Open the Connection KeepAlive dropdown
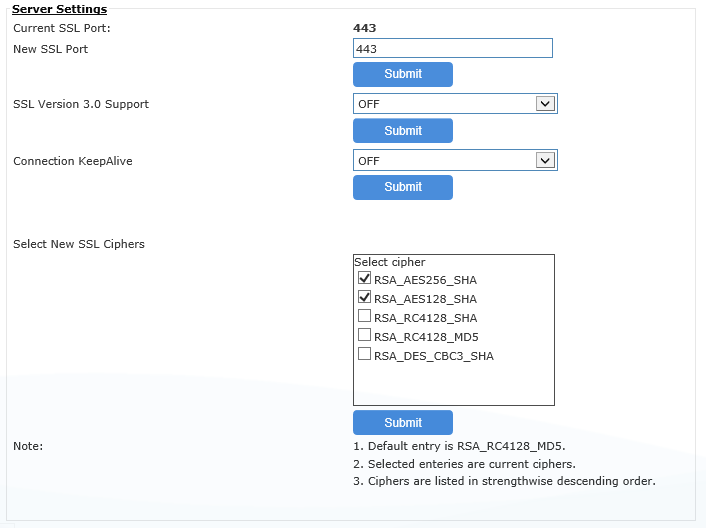Screen dimensions: 706x528 tap(455, 160)
